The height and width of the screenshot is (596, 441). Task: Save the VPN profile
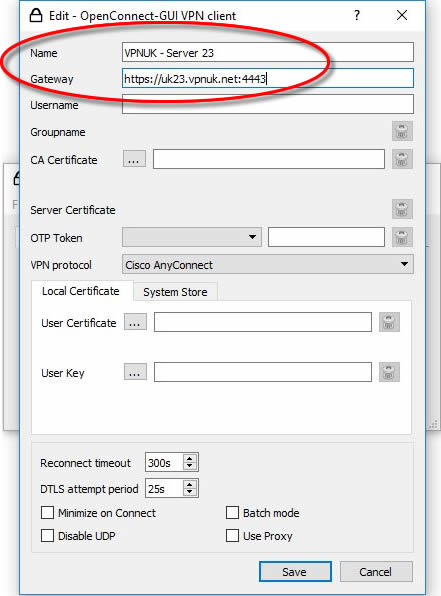[295, 572]
